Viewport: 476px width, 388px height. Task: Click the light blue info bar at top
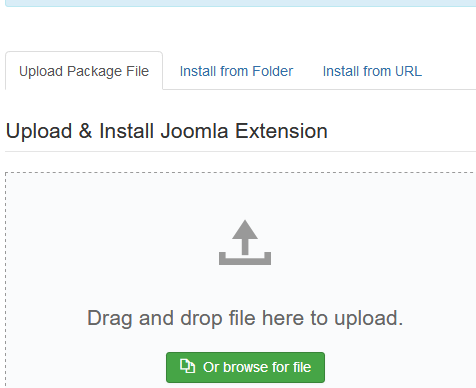click(240, 3)
